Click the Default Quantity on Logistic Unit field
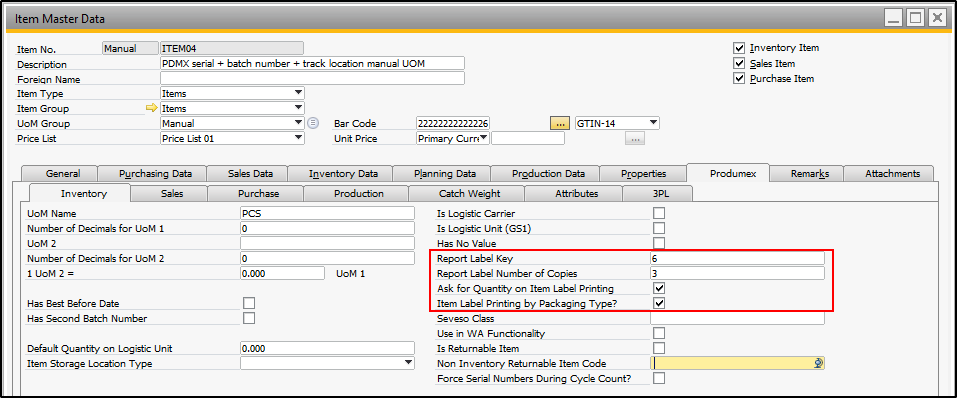Viewport: 957px width, 398px height. pos(327,349)
